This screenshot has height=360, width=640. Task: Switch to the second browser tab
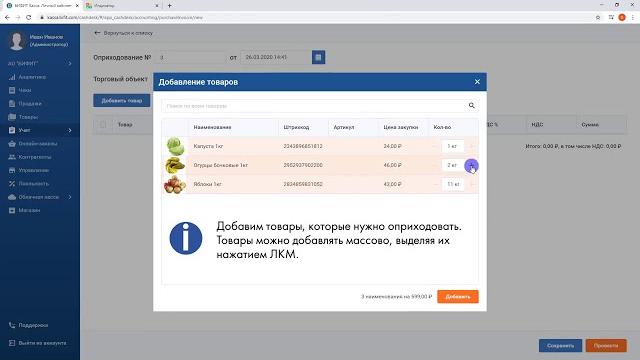(122, 6)
